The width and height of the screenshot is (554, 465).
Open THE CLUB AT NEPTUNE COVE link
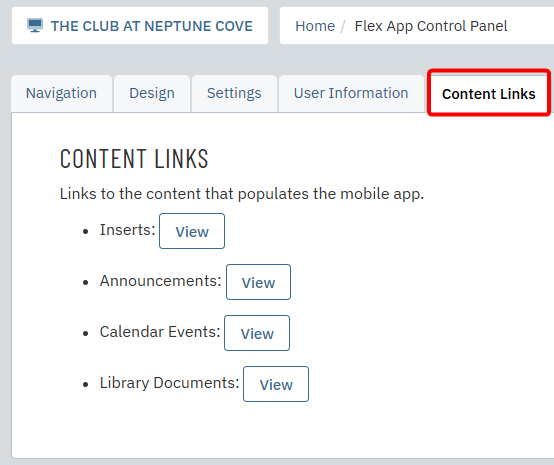[x=152, y=26]
